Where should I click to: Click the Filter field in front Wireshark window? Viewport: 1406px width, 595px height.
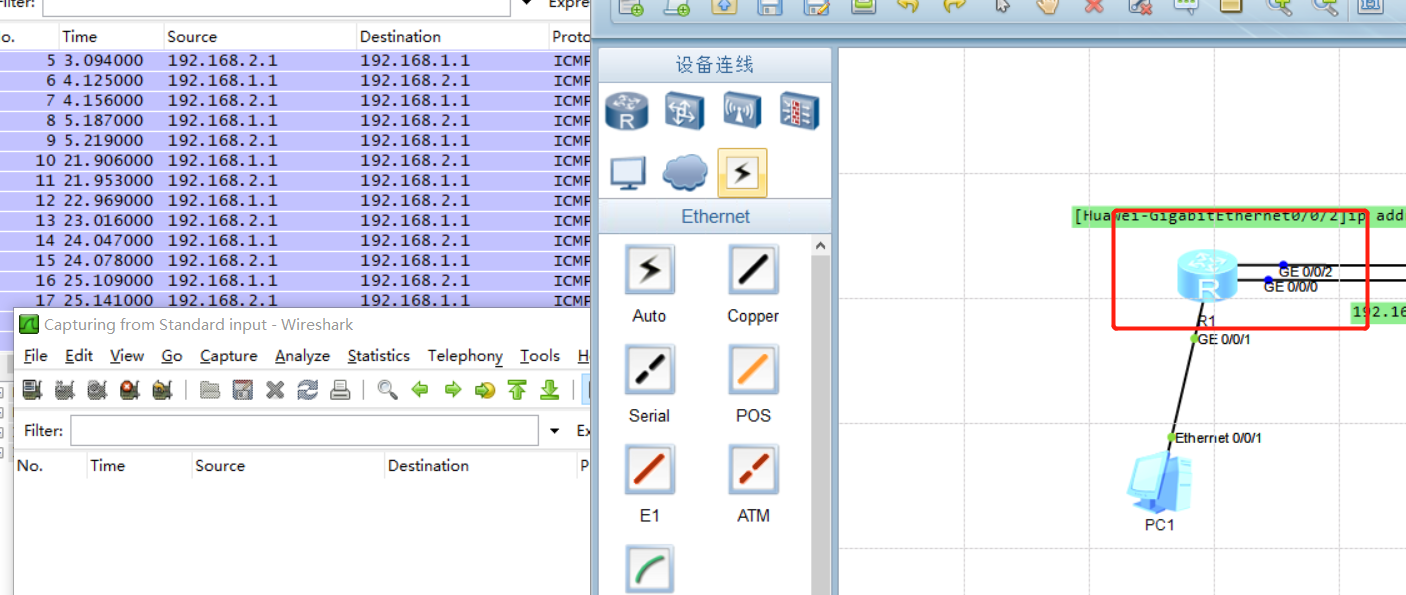click(x=304, y=431)
